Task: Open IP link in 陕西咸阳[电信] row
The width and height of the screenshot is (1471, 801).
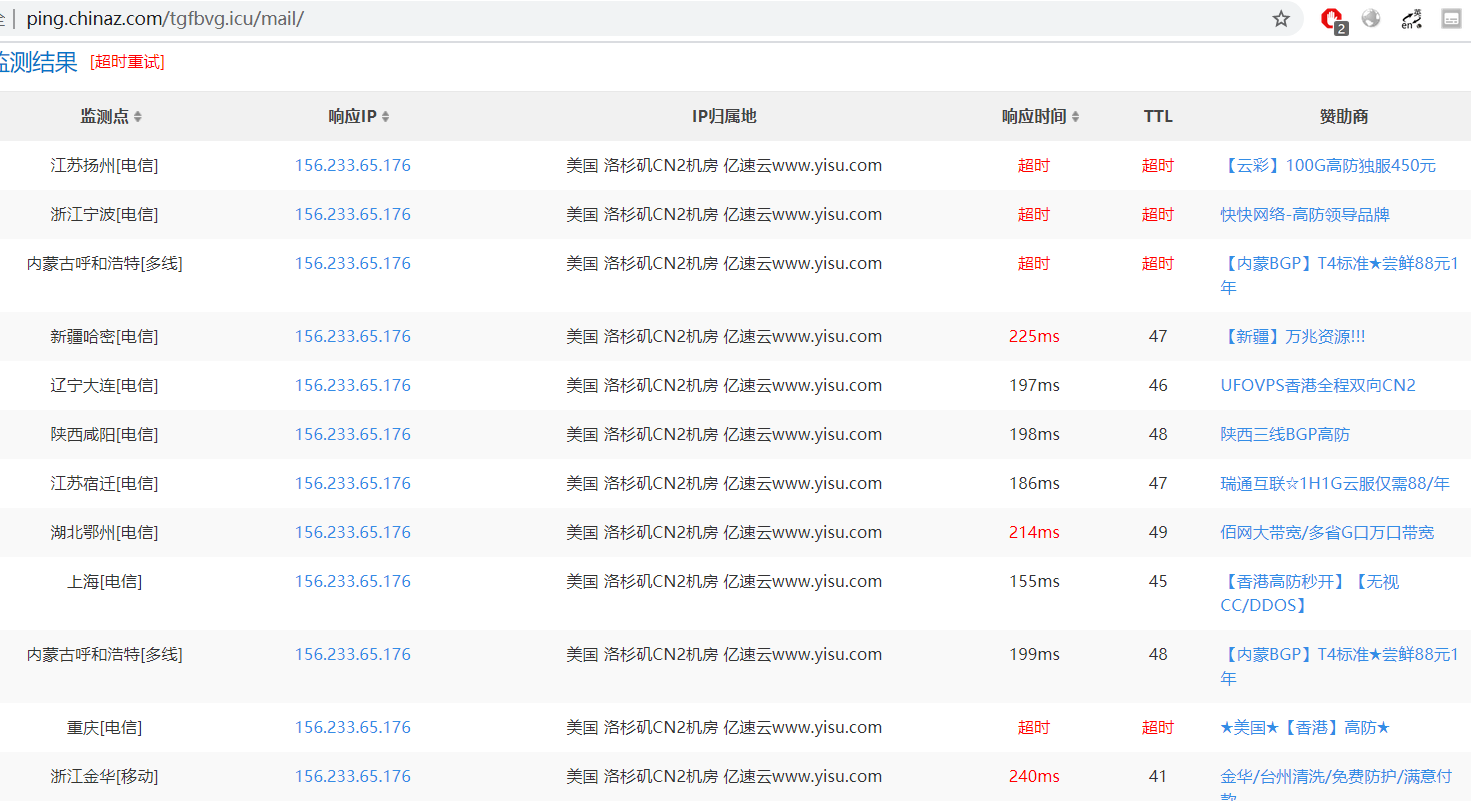Action: coord(352,435)
